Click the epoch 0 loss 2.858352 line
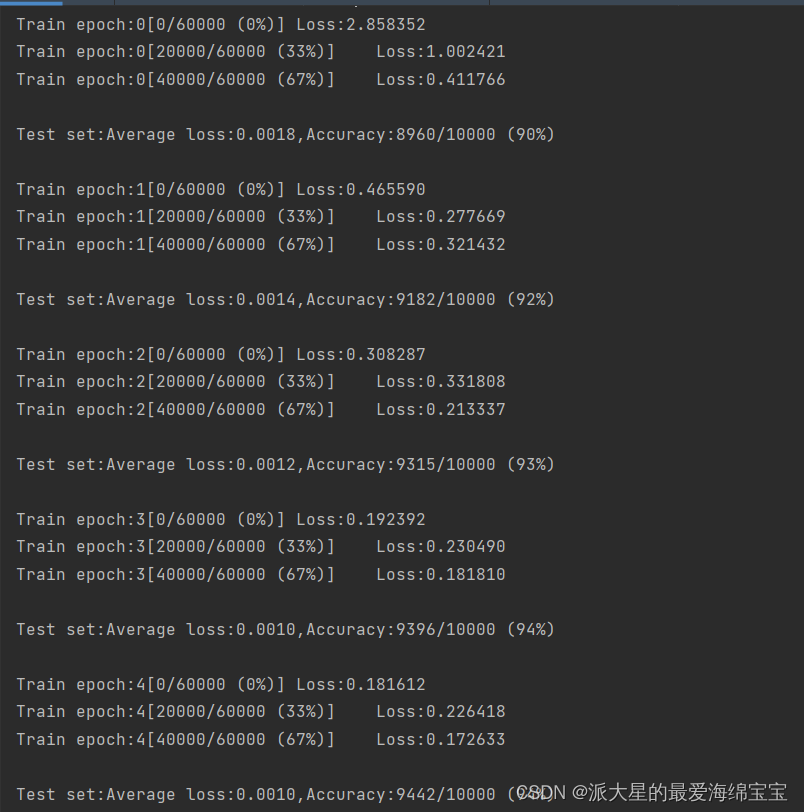Viewport: 804px width, 812px height. click(x=220, y=24)
